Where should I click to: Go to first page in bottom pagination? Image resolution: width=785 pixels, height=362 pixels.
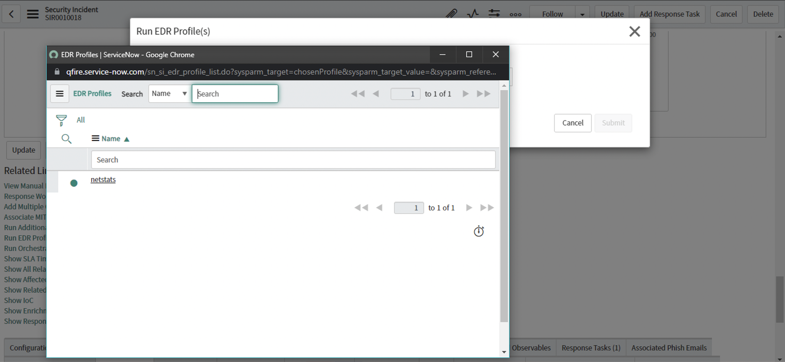361,207
